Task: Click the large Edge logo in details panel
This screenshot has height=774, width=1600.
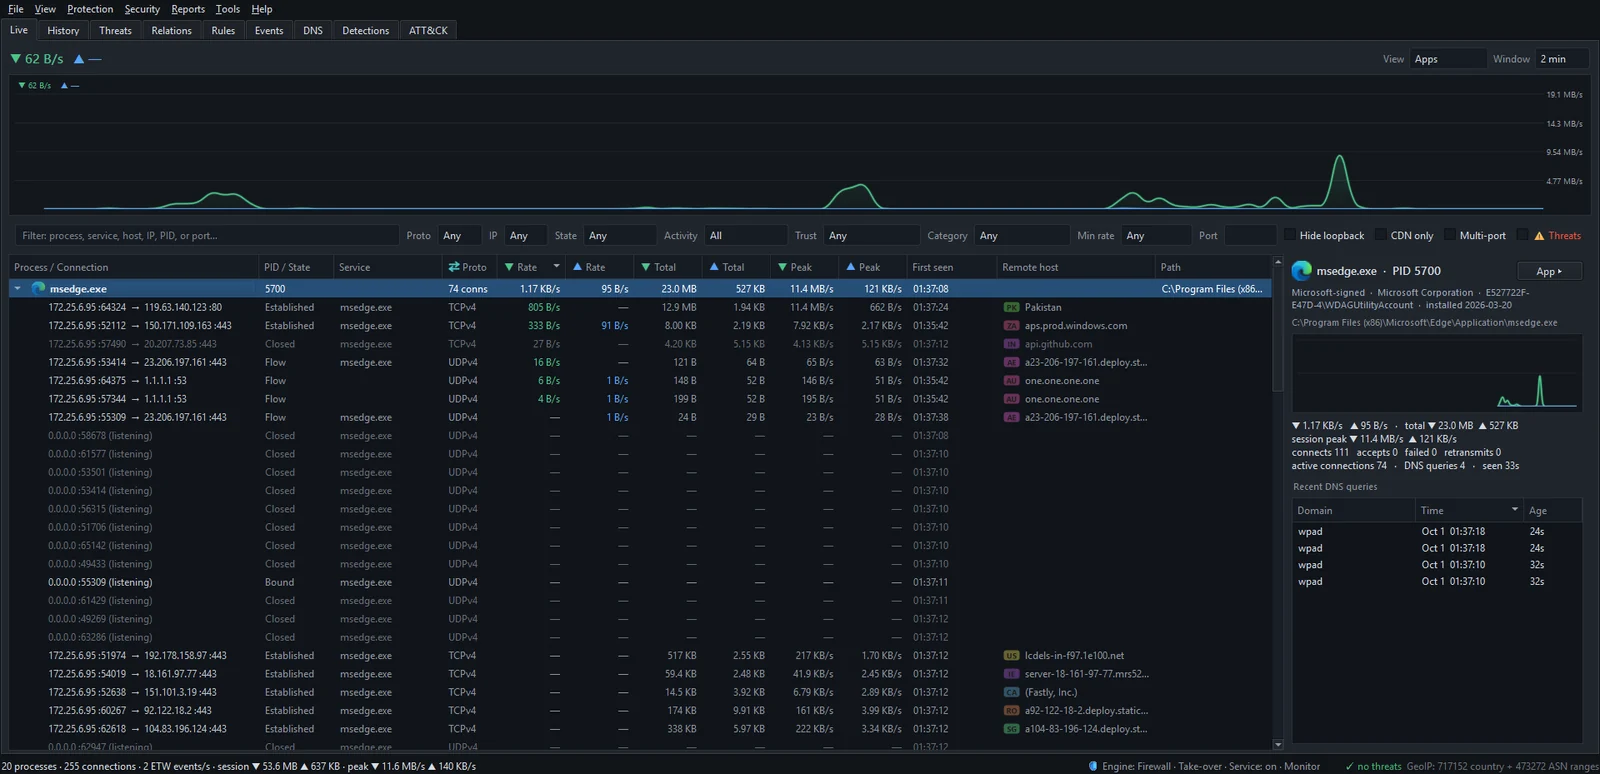Action: pos(1301,271)
